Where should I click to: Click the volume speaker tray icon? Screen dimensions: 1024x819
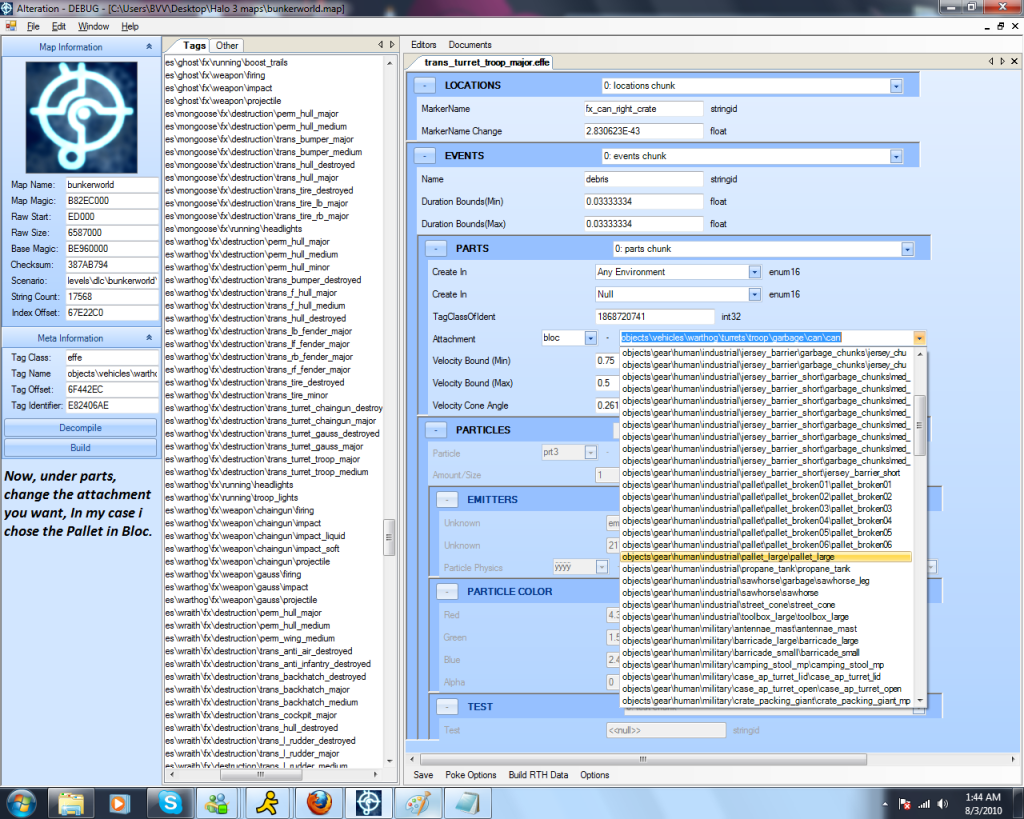[942, 804]
